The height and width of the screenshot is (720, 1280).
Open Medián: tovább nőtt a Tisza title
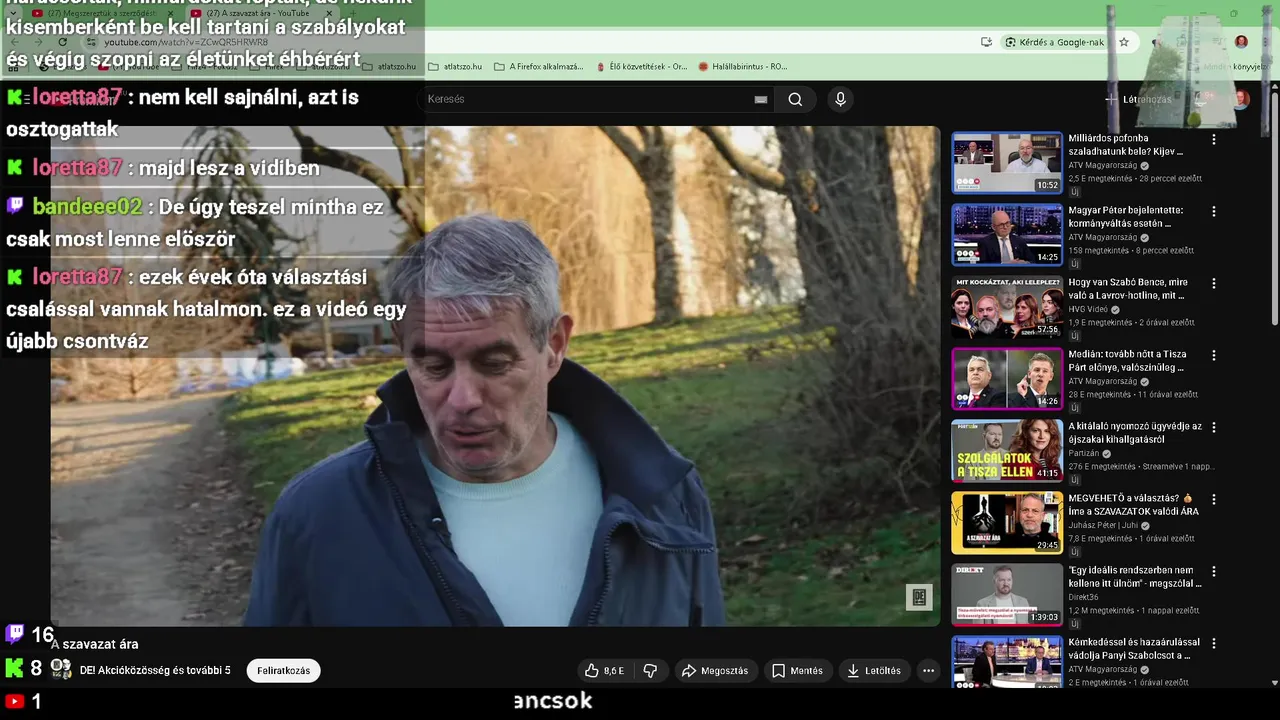coord(1127,361)
